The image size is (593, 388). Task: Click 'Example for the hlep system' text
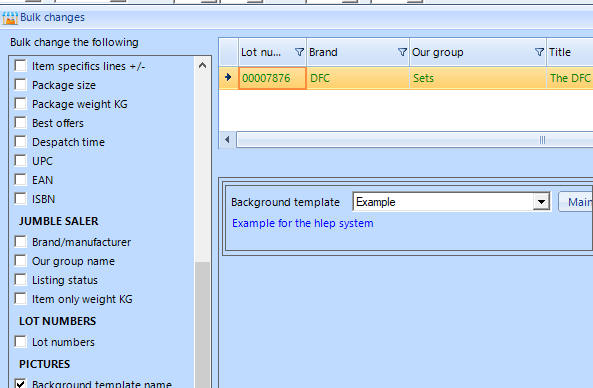coord(303,223)
